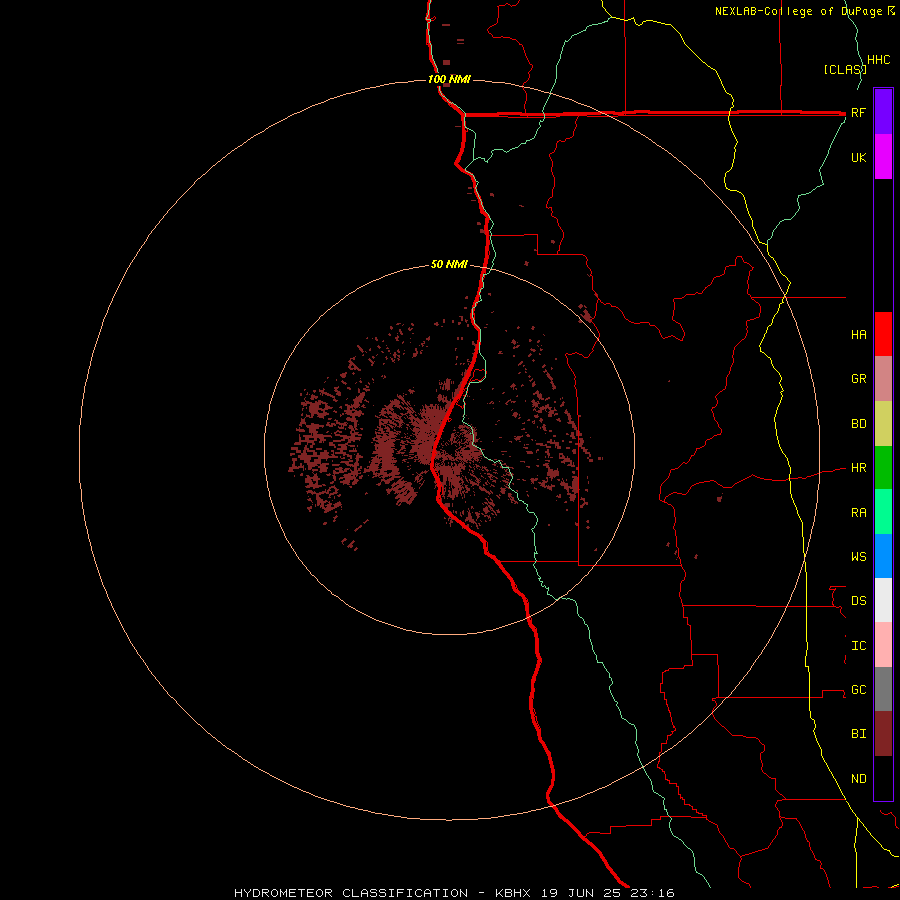This screenshot has height=900, width=900.
Task: Click the BI legend label
Action: click(x=858, y=734)
